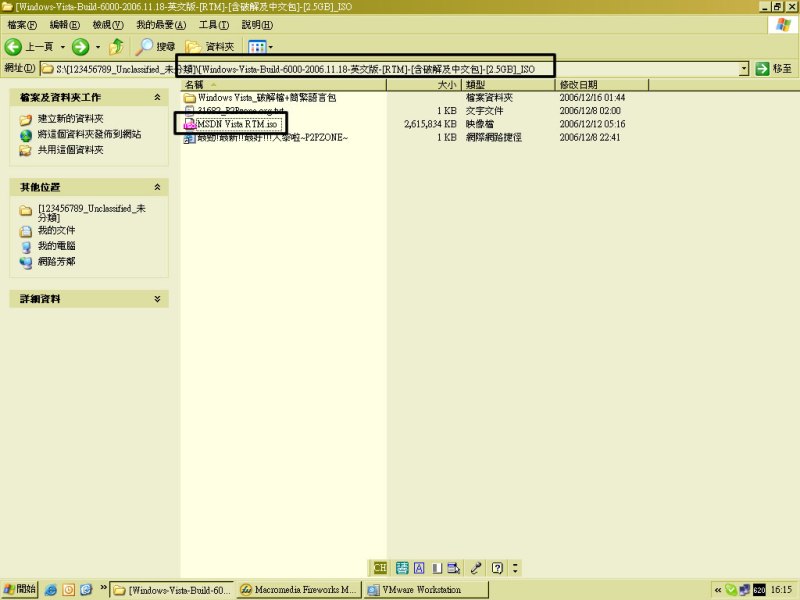Click the green phone tray icon
Viewport: 800px width, 600px height.
731,590
